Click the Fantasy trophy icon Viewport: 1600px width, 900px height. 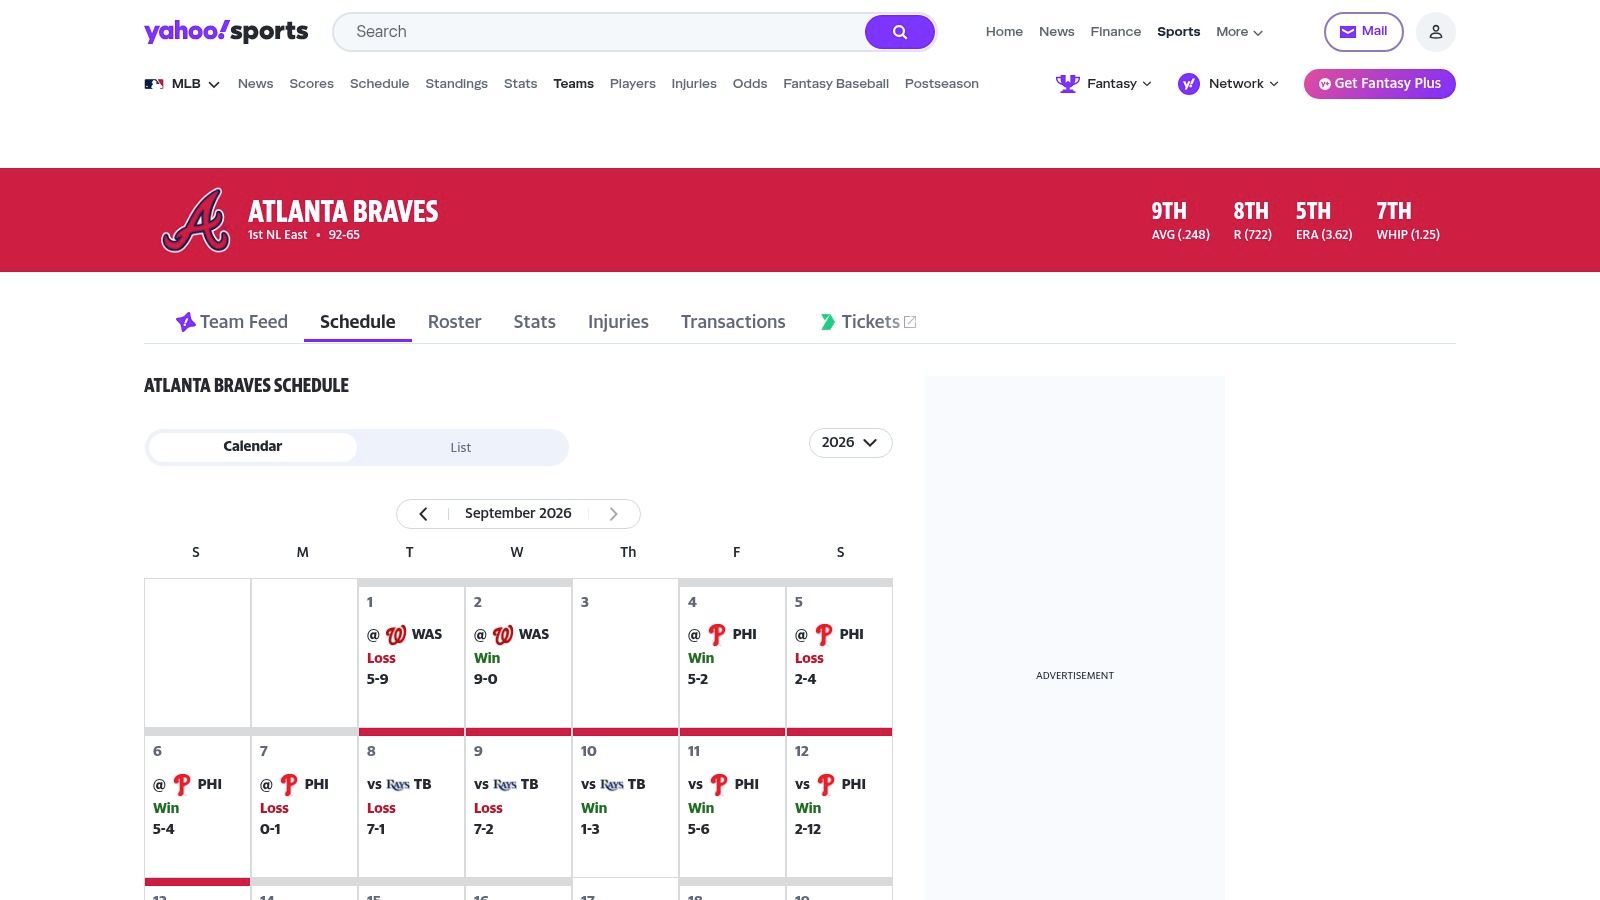click(x=1068, y=84)
